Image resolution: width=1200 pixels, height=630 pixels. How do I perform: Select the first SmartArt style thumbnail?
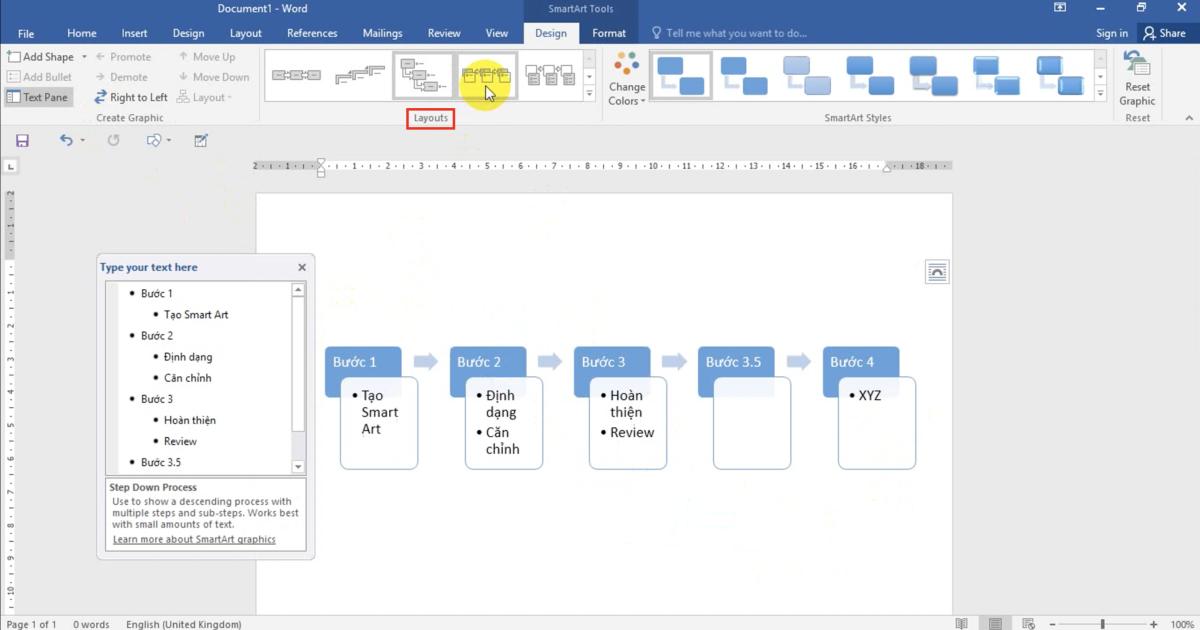click(x=681, y=76)
